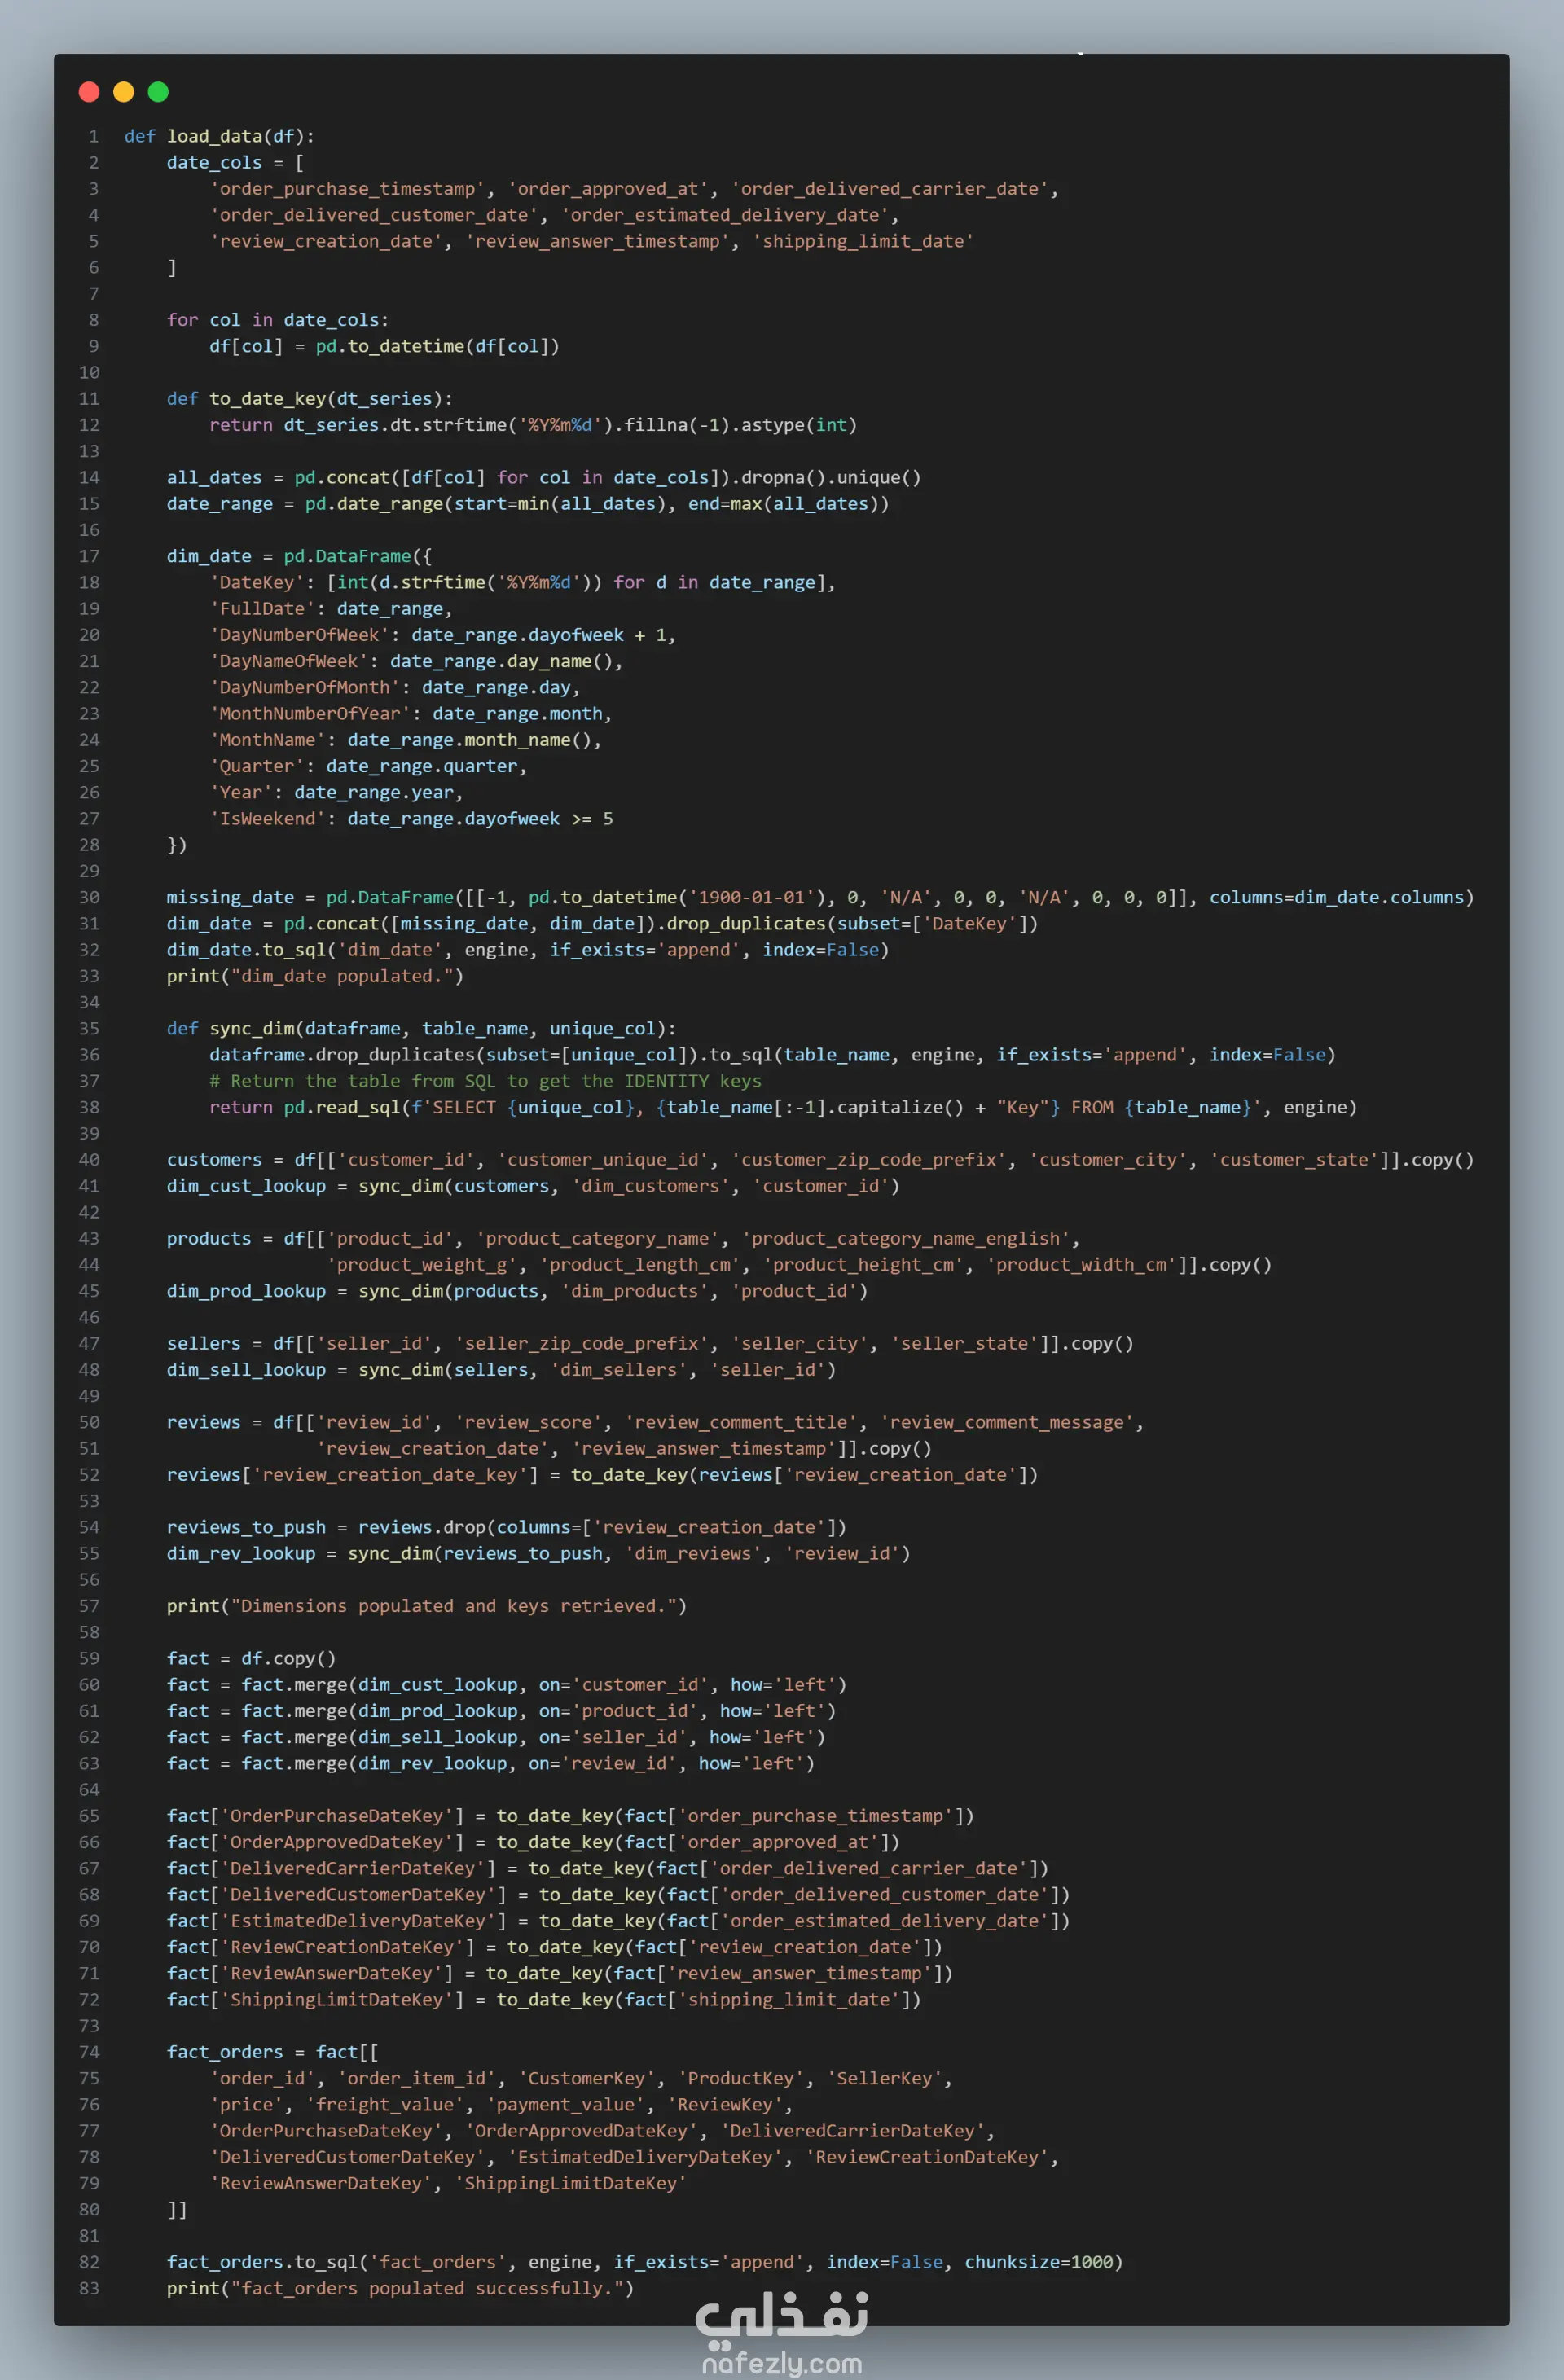Click the red close dot
Viewport: 1564px width, 2380px height.
pos(89,92)
